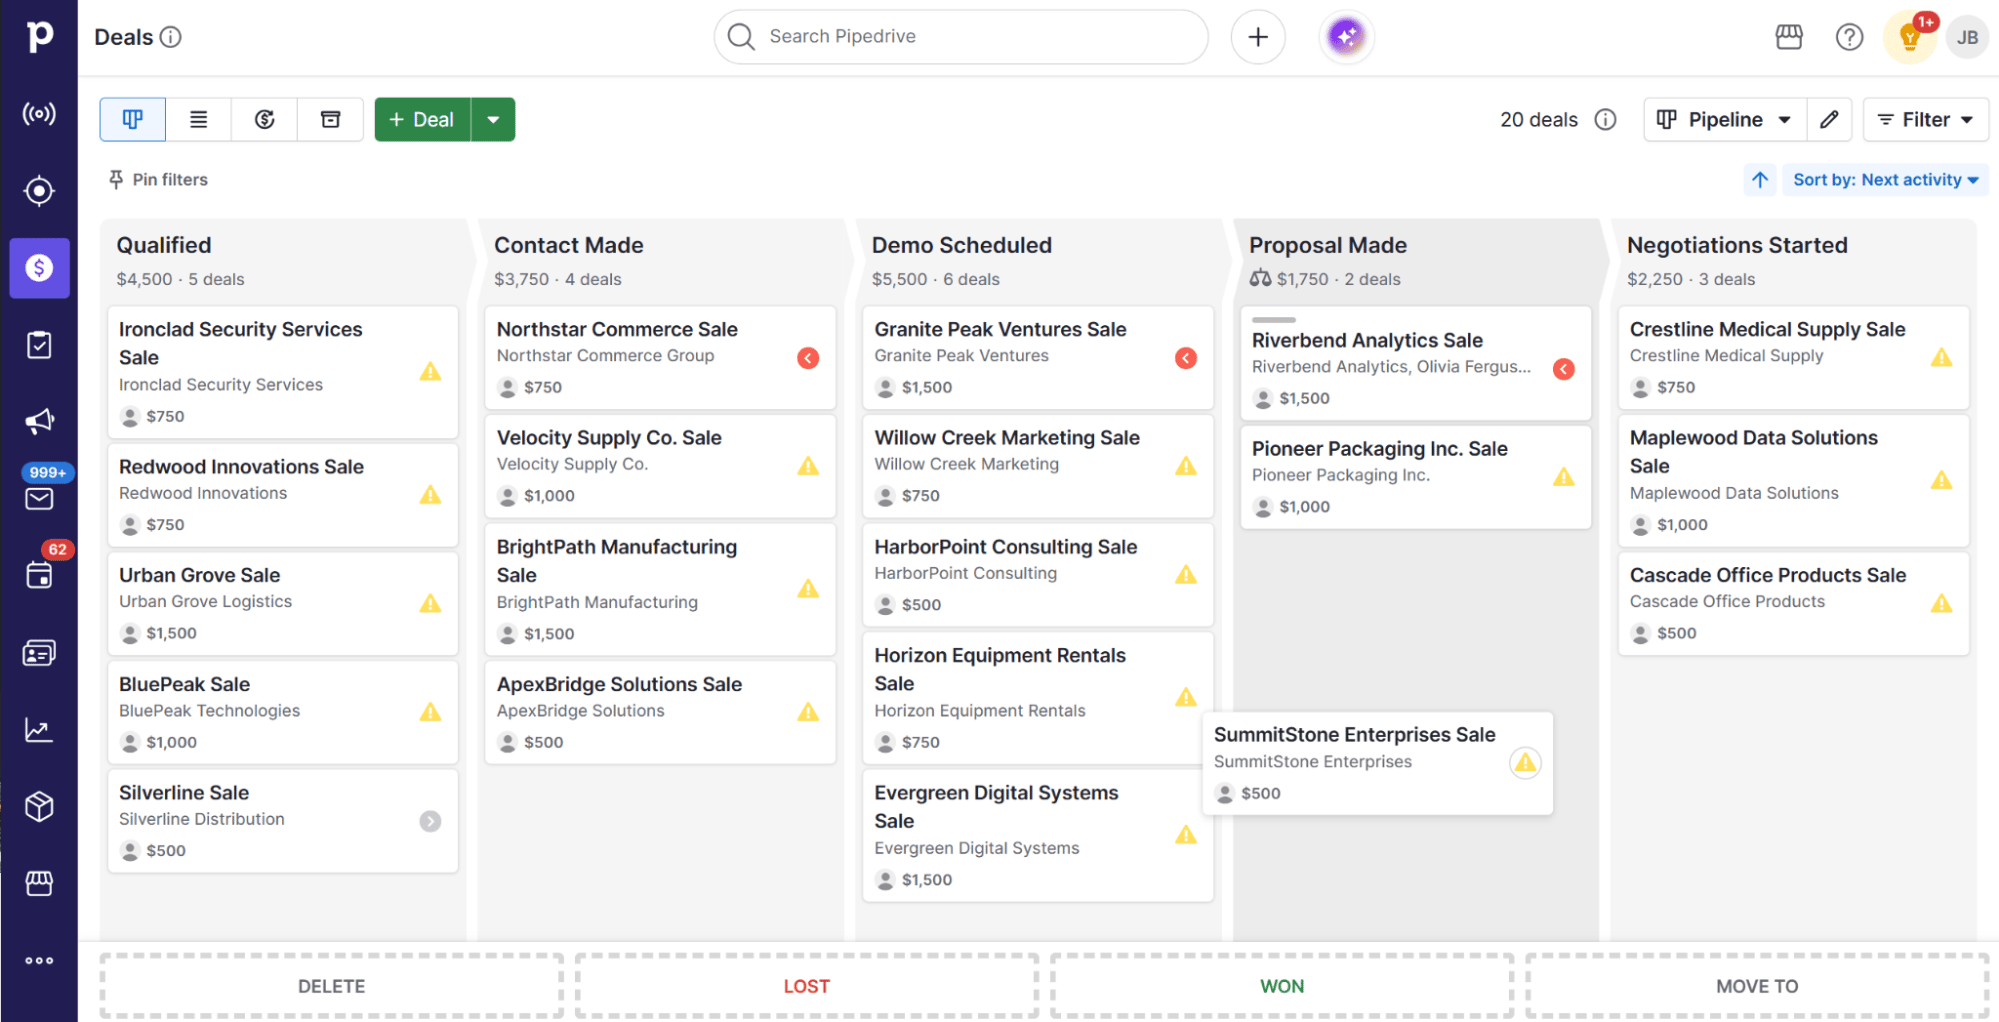Open the More ellipsis sidebar menu
1999x1022 pixels.
point(39,960)
